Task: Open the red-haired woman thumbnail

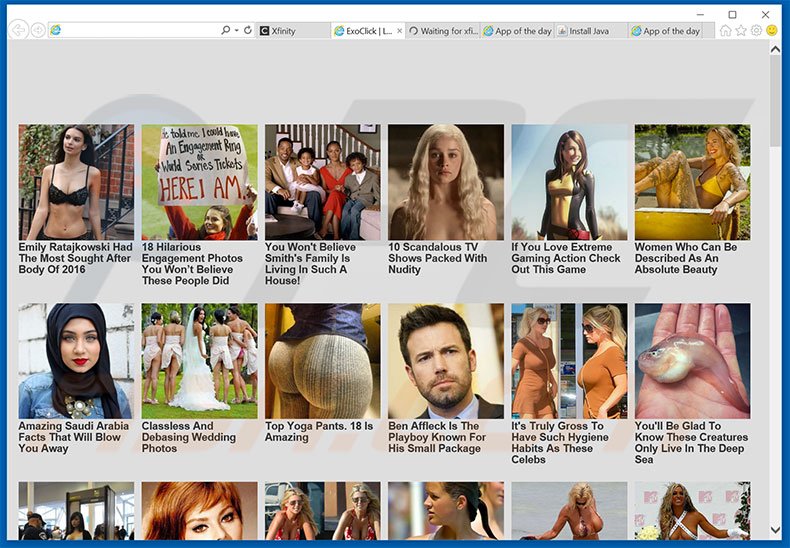Action: 200,511
